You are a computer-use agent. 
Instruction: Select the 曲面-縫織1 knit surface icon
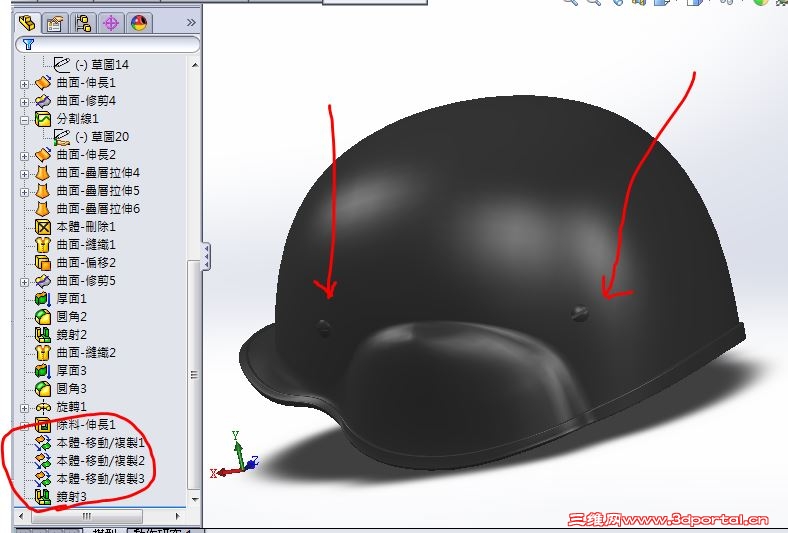(43, 244)
